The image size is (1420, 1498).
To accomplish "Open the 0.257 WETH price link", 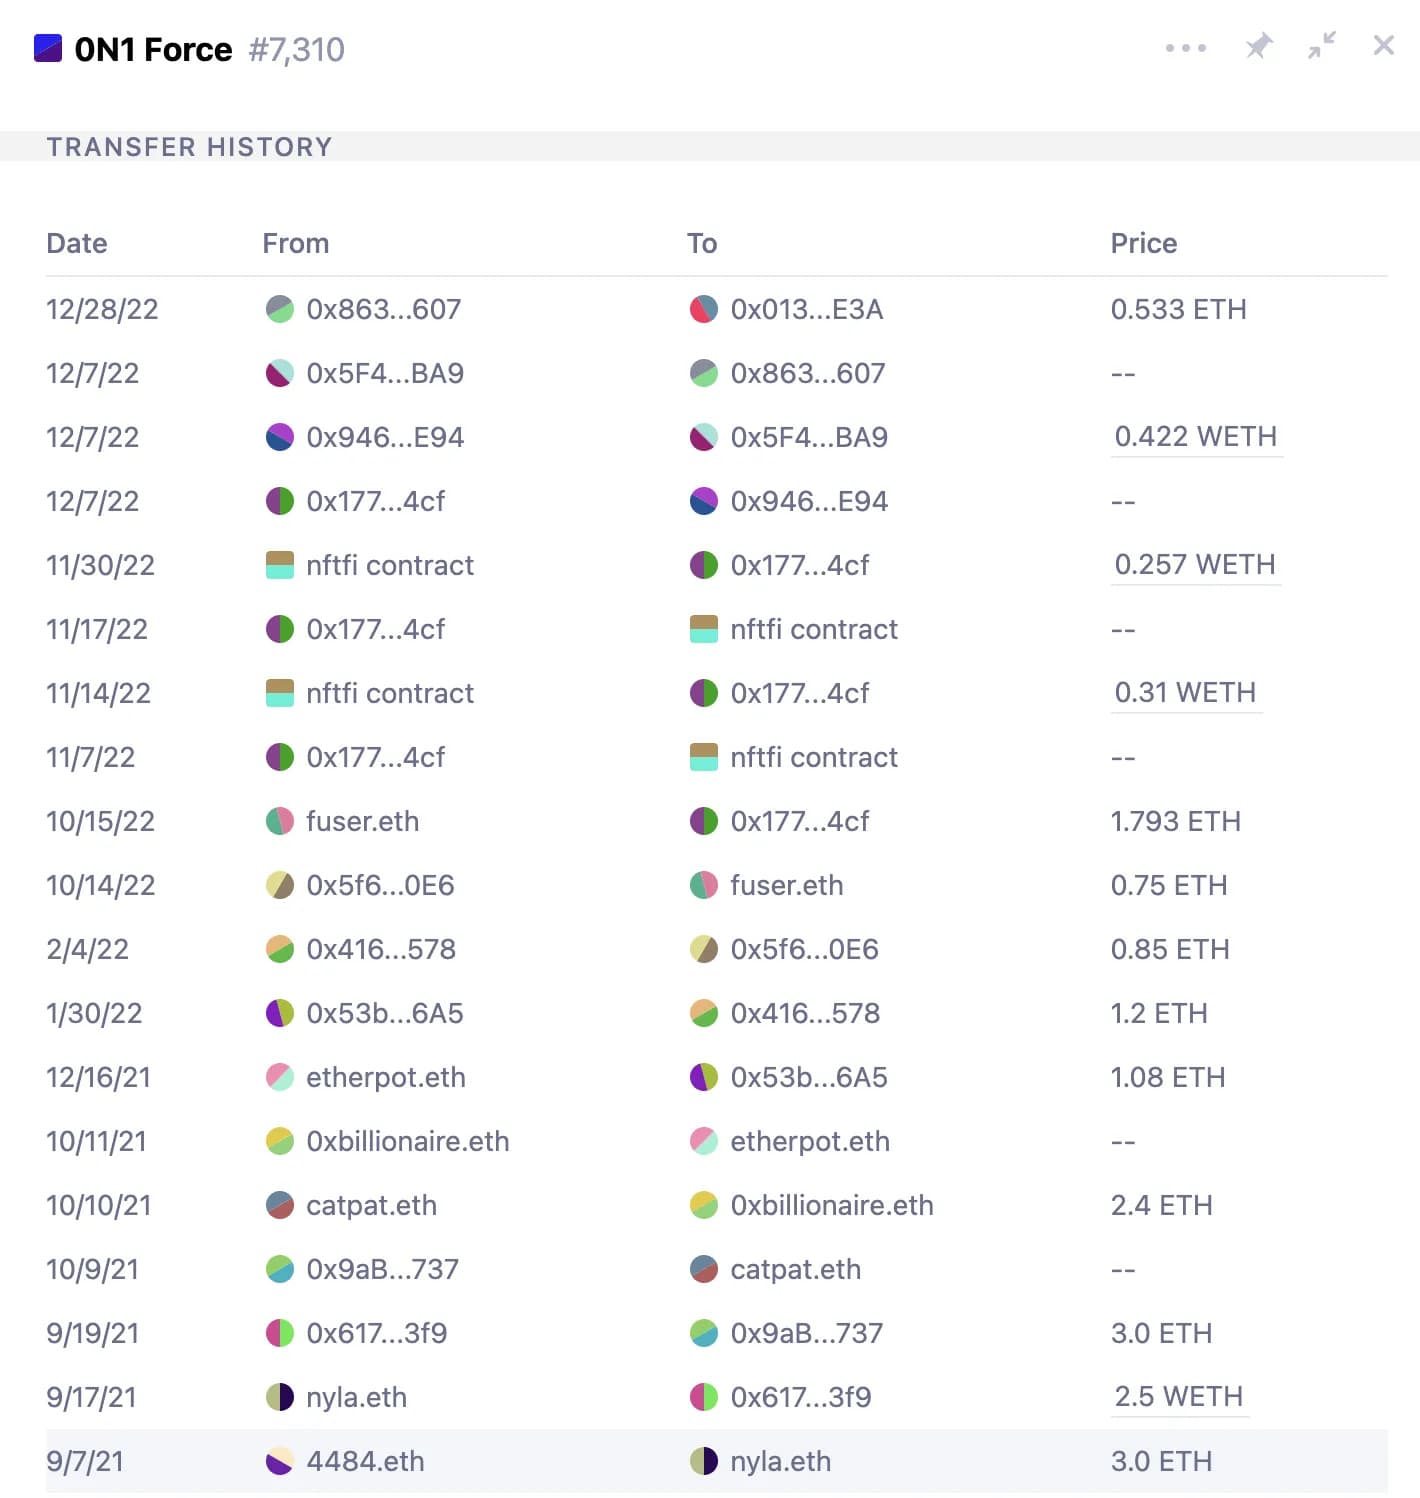I will click(x=1195, y=565).
